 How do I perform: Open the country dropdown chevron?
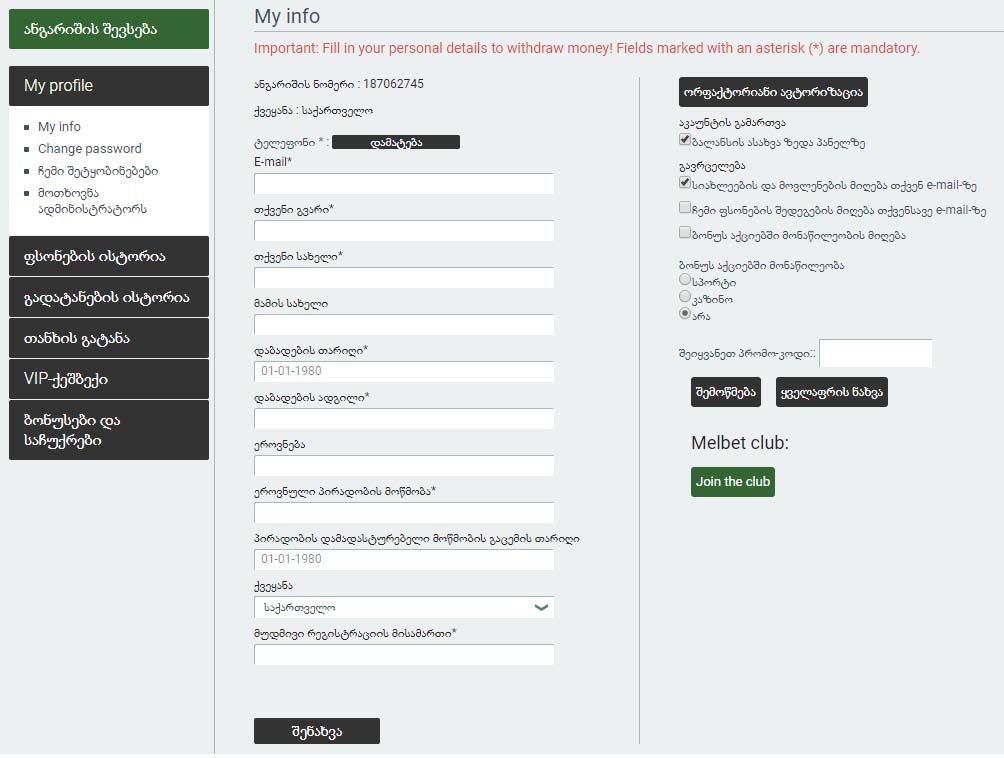click(x=541, y=607)
